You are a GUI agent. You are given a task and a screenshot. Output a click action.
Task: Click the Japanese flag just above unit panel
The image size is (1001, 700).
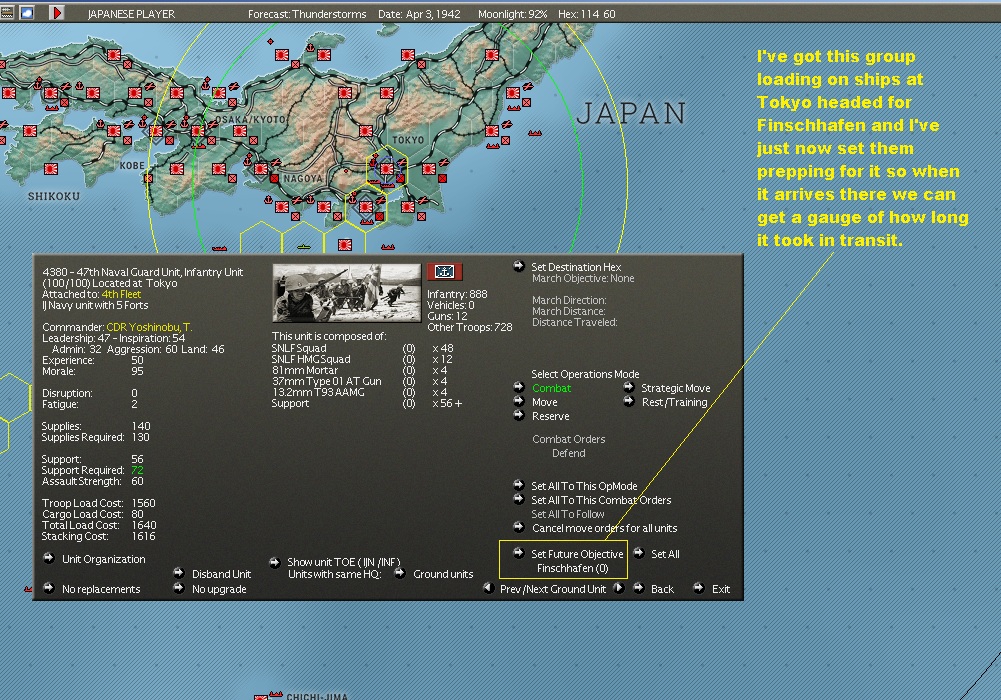(x=344, y=244)
